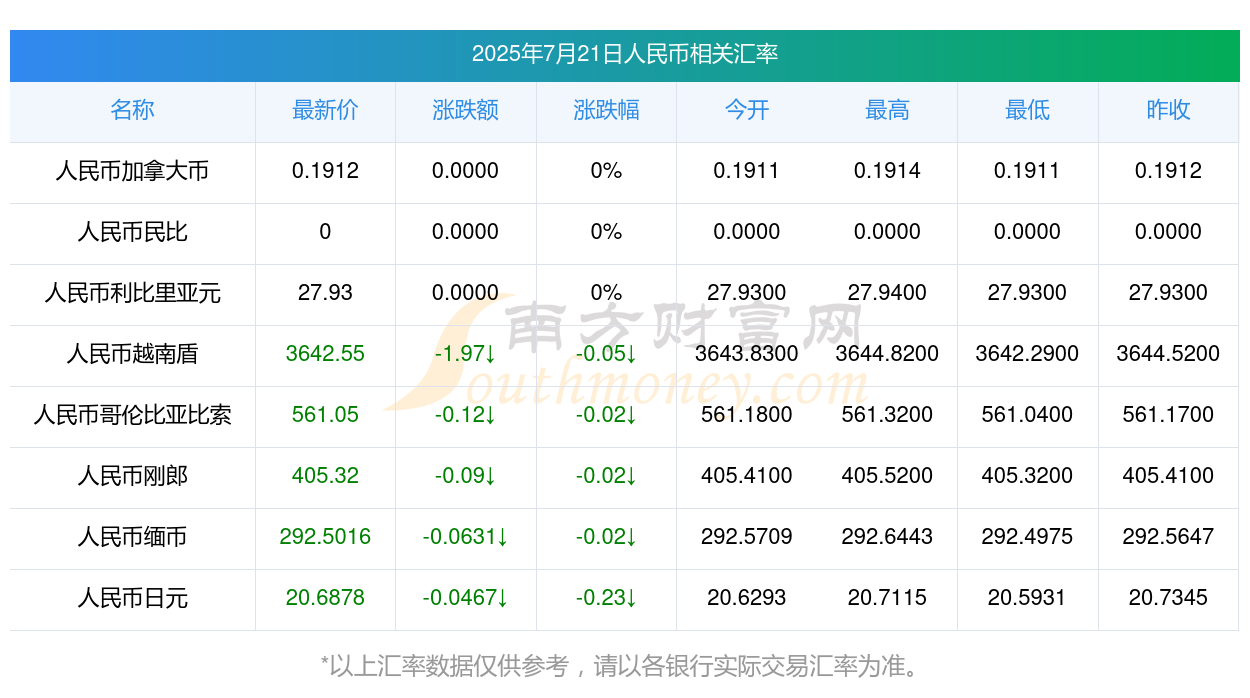
Task: Click 最新价 '0.1912' for 人民币加拿大币
Action: (325, 171)
